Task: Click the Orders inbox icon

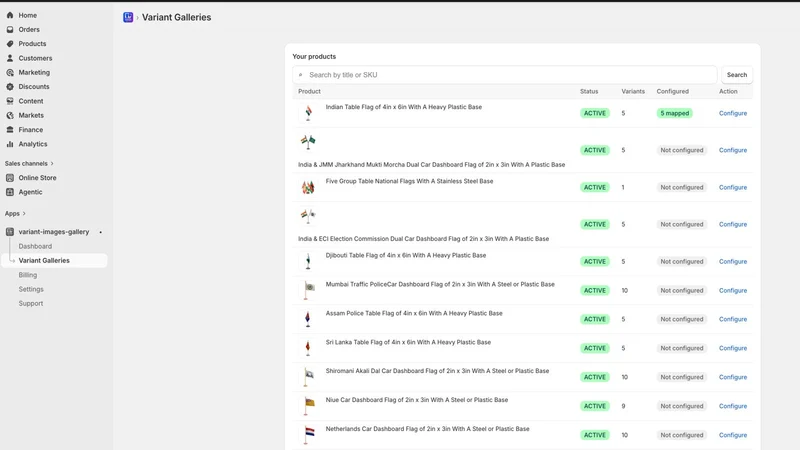Action: (x=10, y=30)
